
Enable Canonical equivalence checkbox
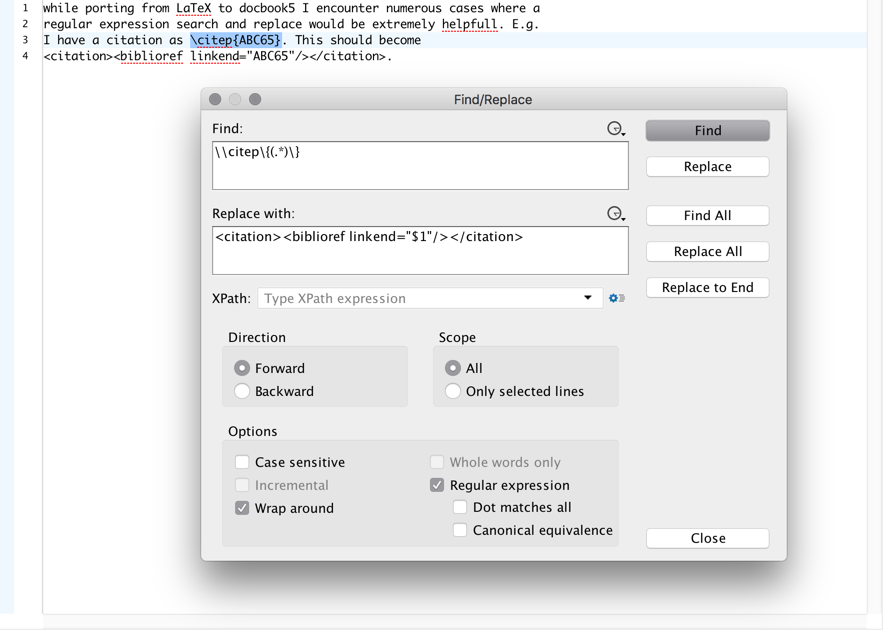460,530
